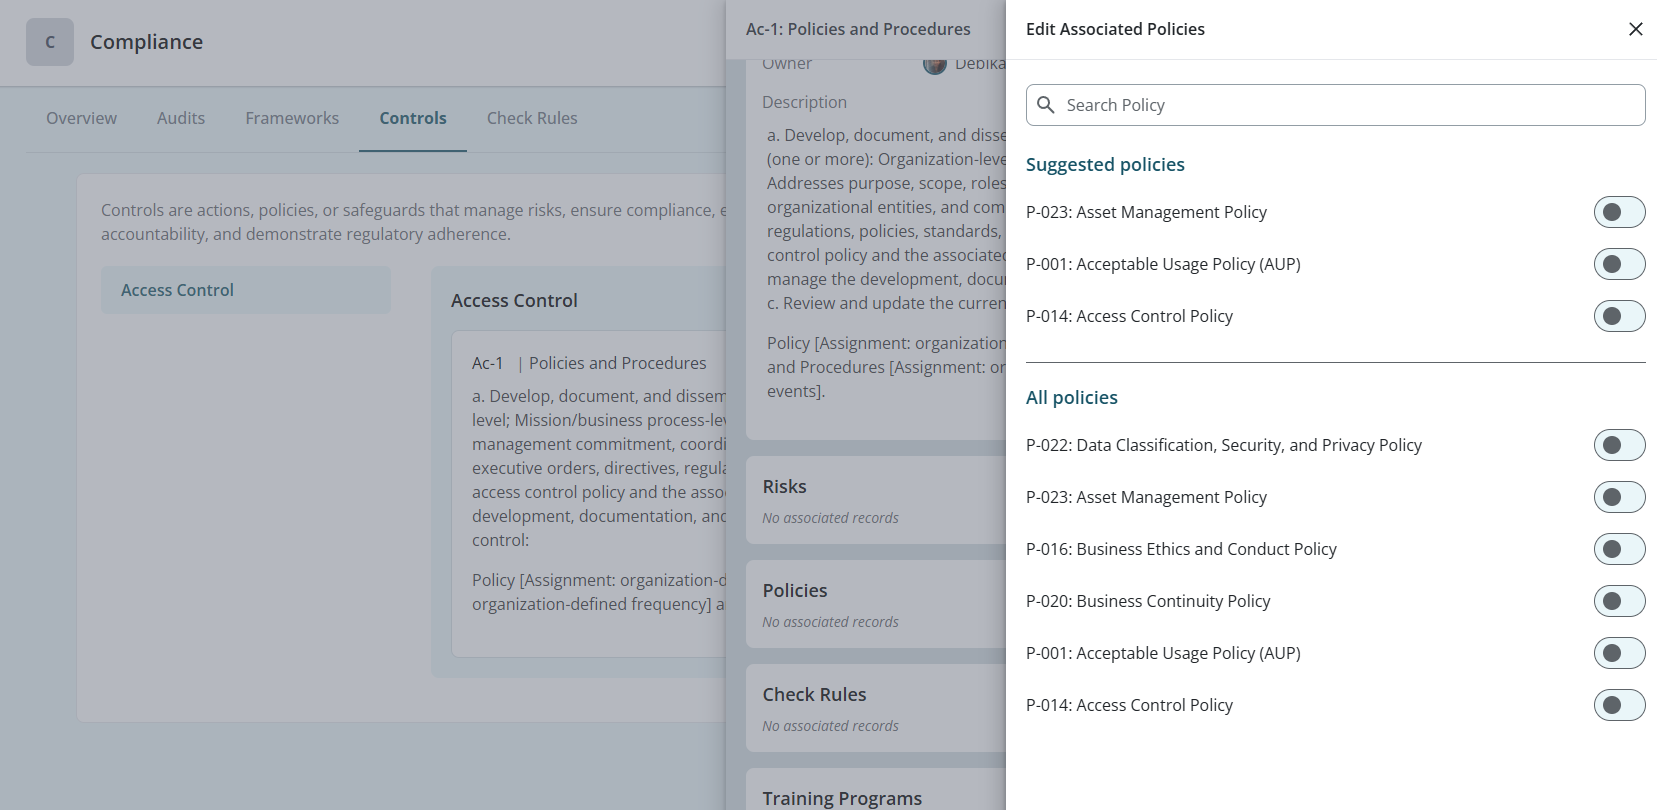Click Debika's owner avatar

click(935, 63)
